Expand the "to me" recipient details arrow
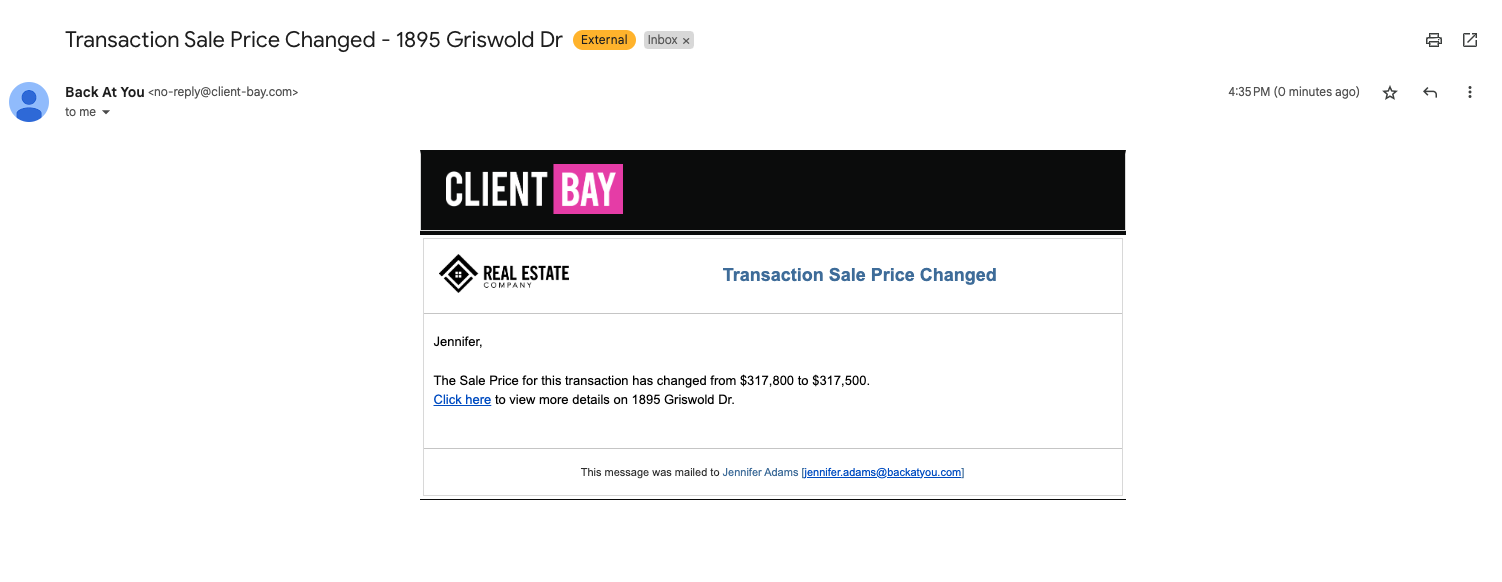This screenshot has height=582, width=1502. pos(106,113)
